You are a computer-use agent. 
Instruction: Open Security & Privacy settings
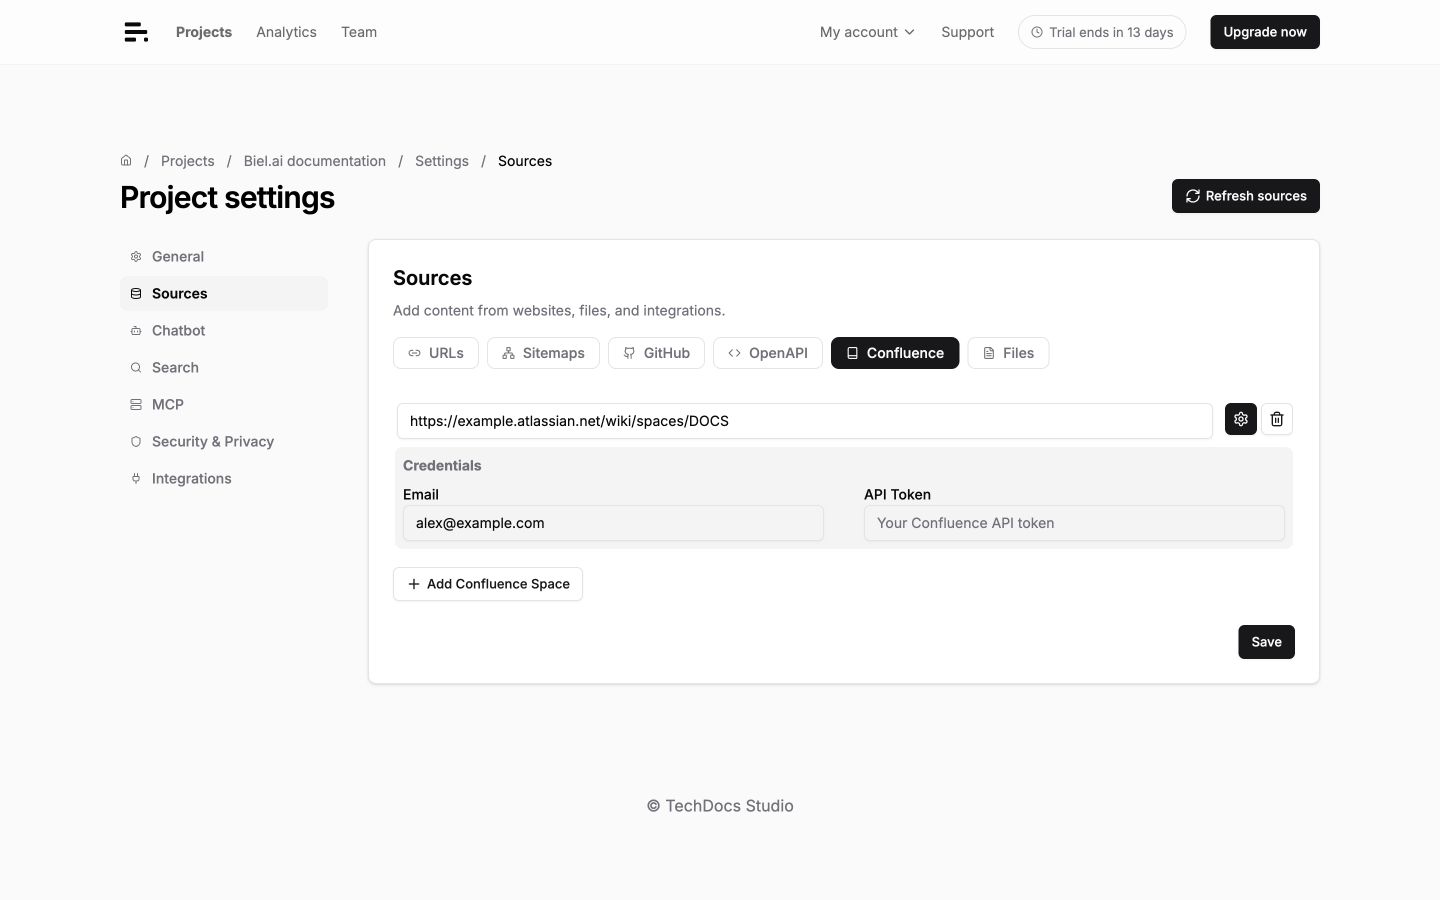[x=224, y=441]
